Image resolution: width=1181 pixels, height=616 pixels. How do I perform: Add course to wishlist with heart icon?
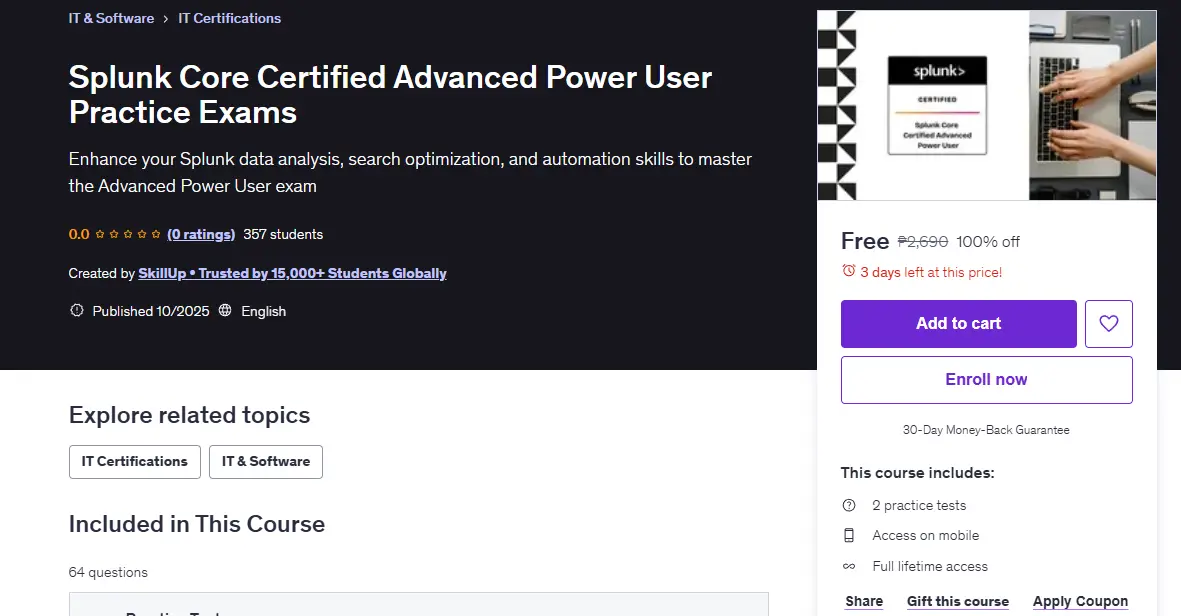pyautogui.click(x=1109, y=324)
